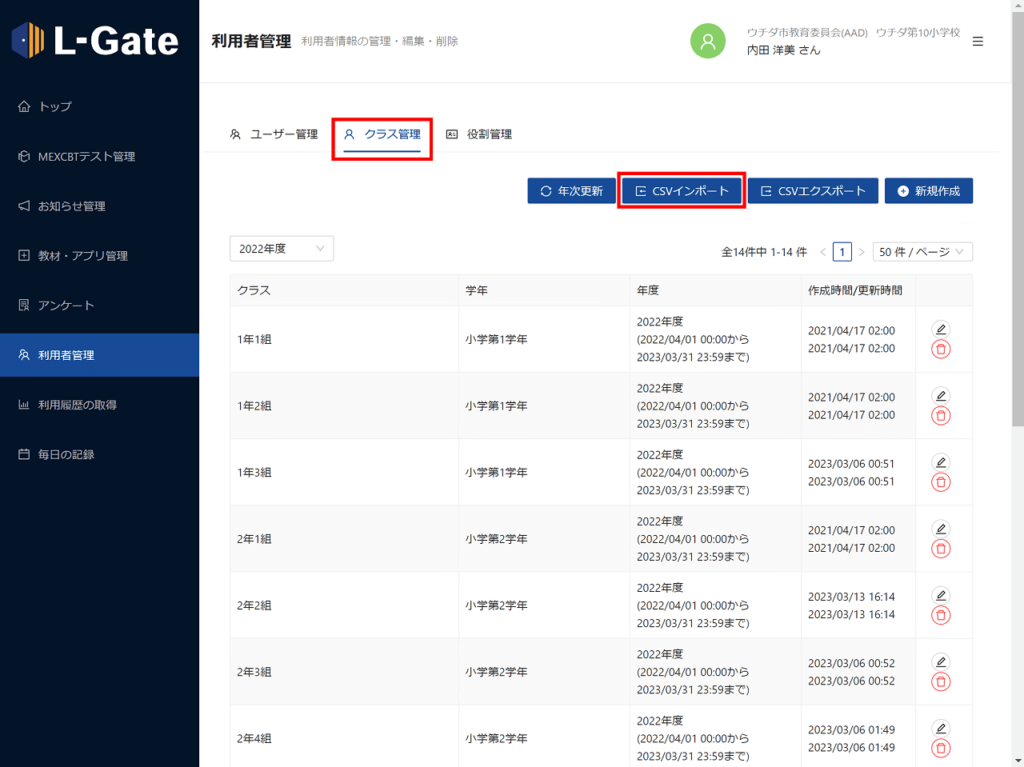Open 毎日の記録 in the sidebar
Image resolution: width=1024 pixels, height=767 pixels.
(66, 454)
